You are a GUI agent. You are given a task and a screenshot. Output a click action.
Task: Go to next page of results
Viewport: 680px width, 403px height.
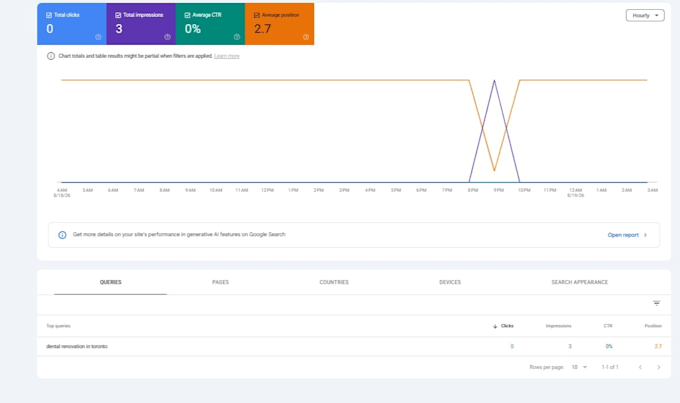pyautogui.click(x=659, y=367)
